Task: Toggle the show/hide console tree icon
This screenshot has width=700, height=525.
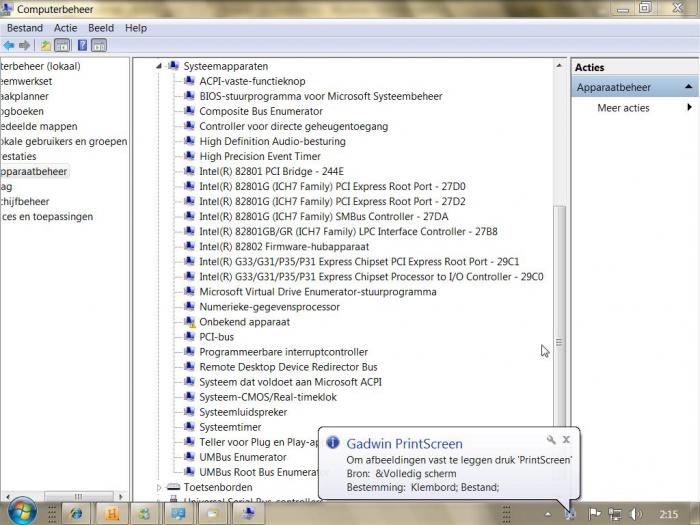Action: coord(62,45)
